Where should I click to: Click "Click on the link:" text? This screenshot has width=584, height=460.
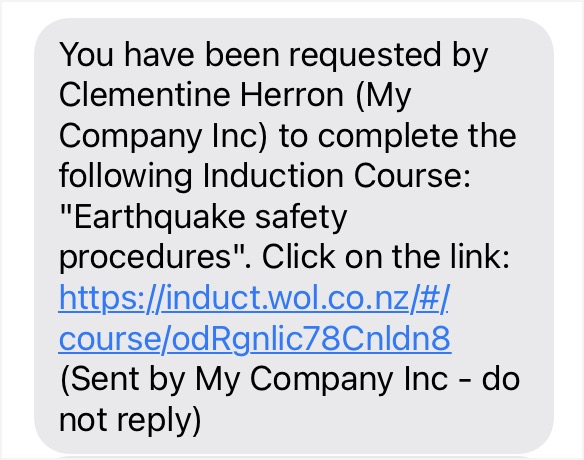386,257
